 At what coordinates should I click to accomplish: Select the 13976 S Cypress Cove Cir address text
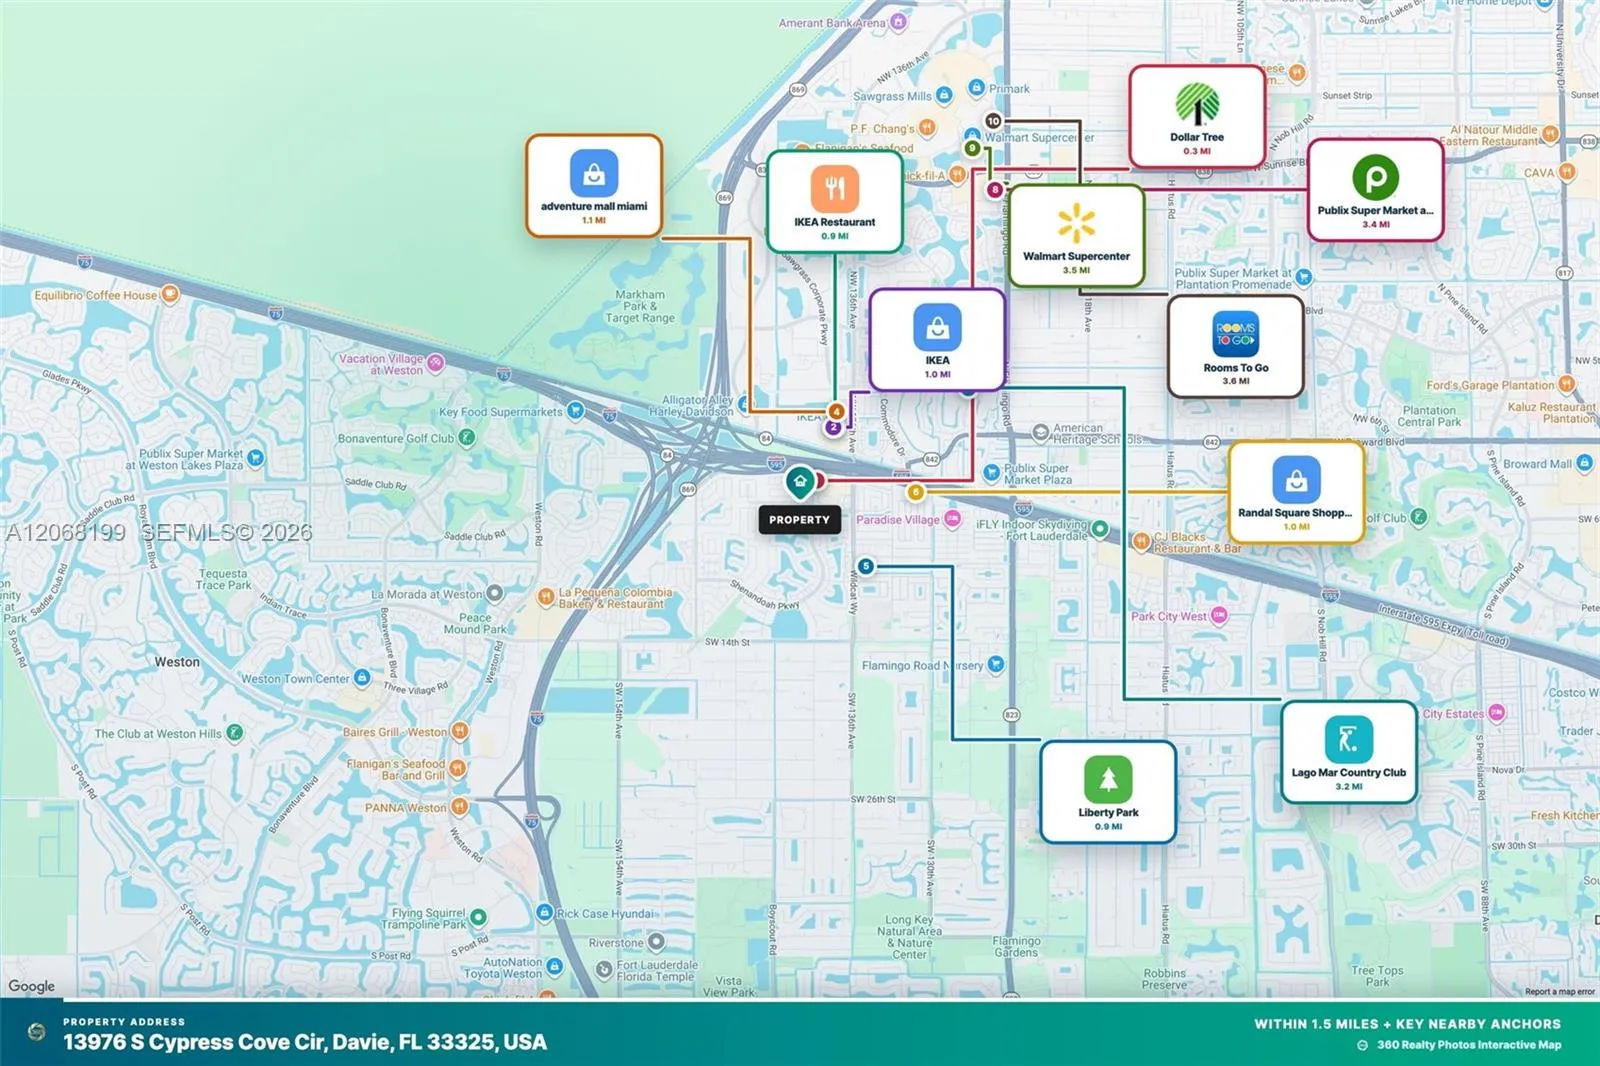point(305,1042)
